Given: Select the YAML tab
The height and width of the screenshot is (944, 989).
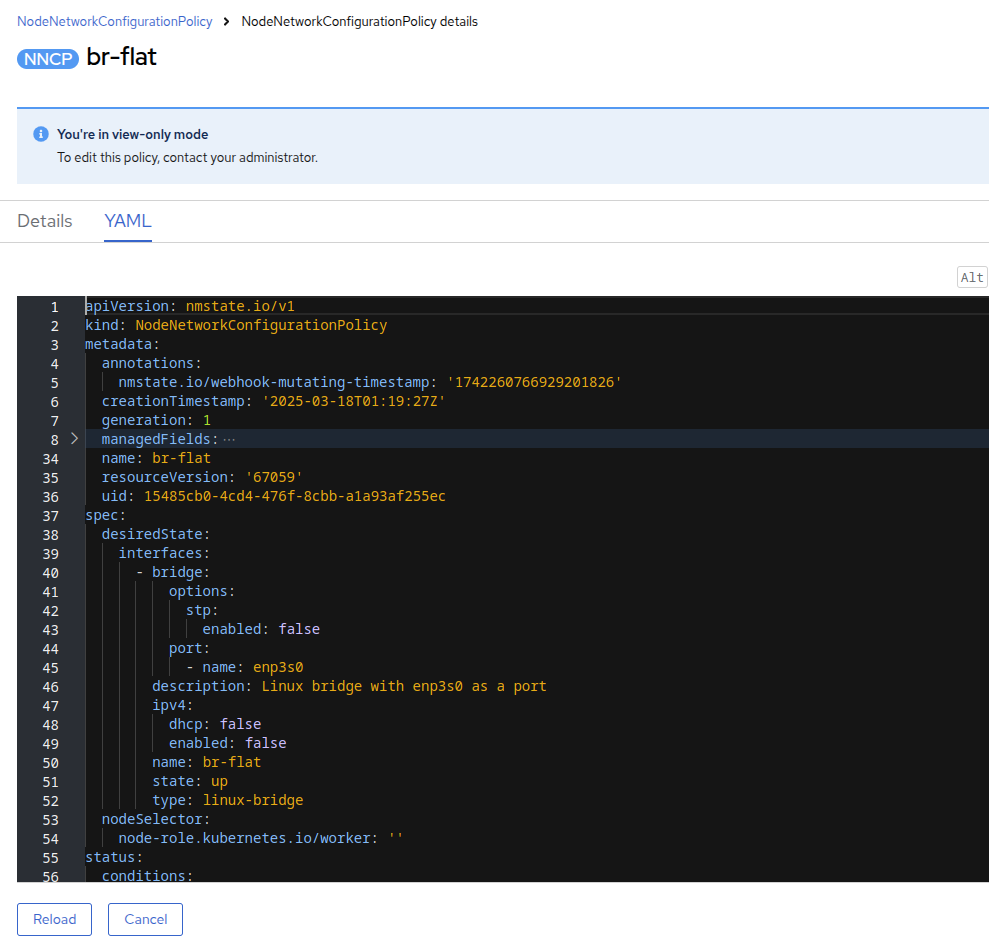Looking at the screenshot, I should pyautogui.click(x=128, y=221).
